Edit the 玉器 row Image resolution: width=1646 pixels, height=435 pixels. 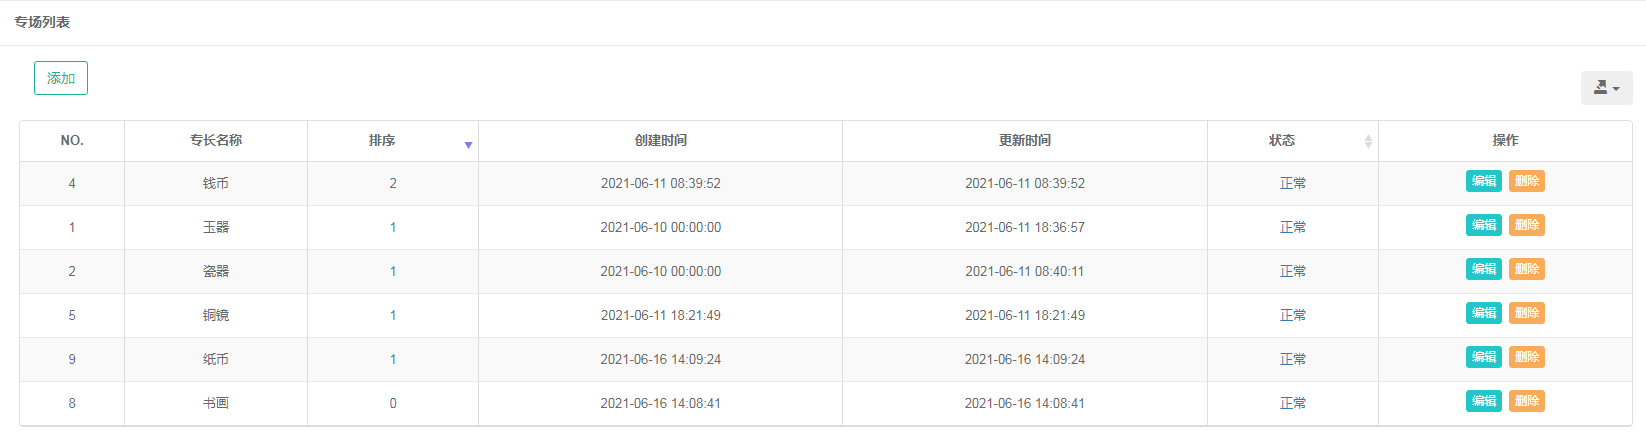[1484, 225]
